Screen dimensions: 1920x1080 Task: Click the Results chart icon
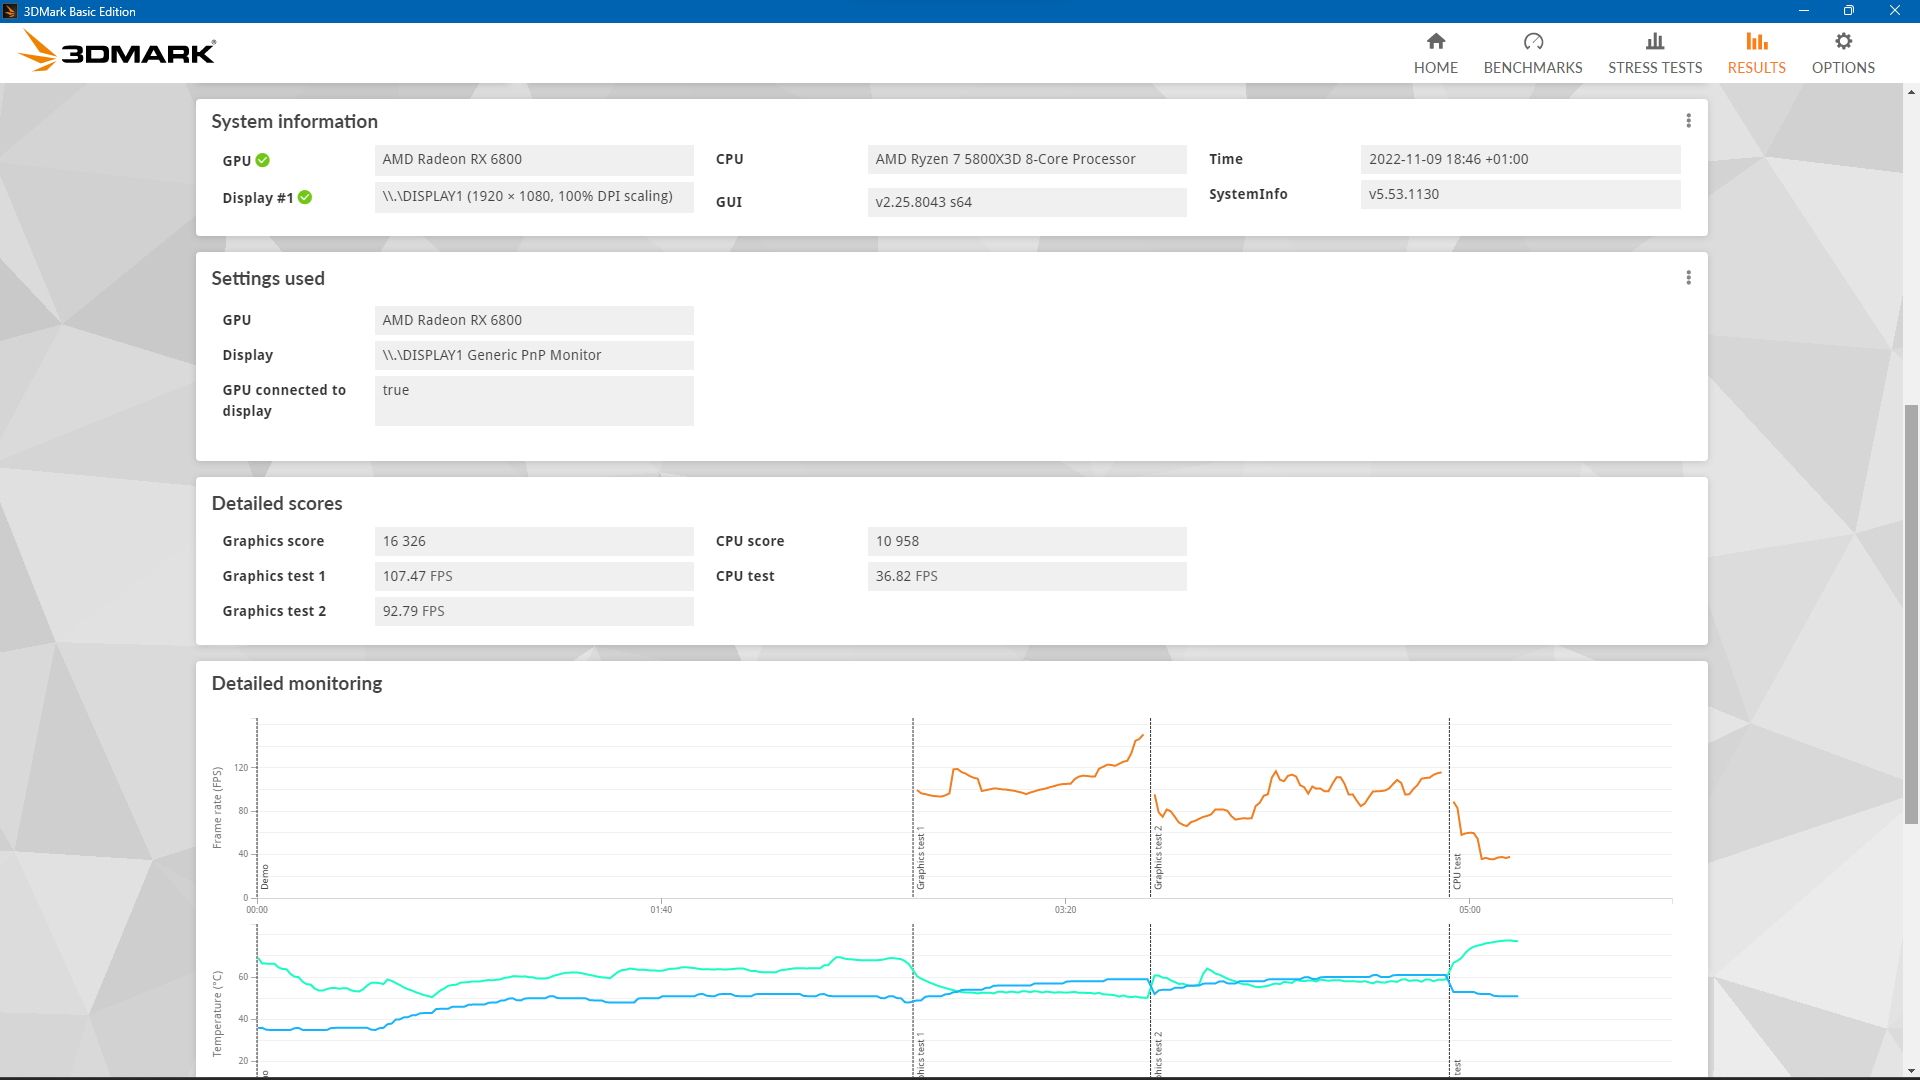point(1756,41)
